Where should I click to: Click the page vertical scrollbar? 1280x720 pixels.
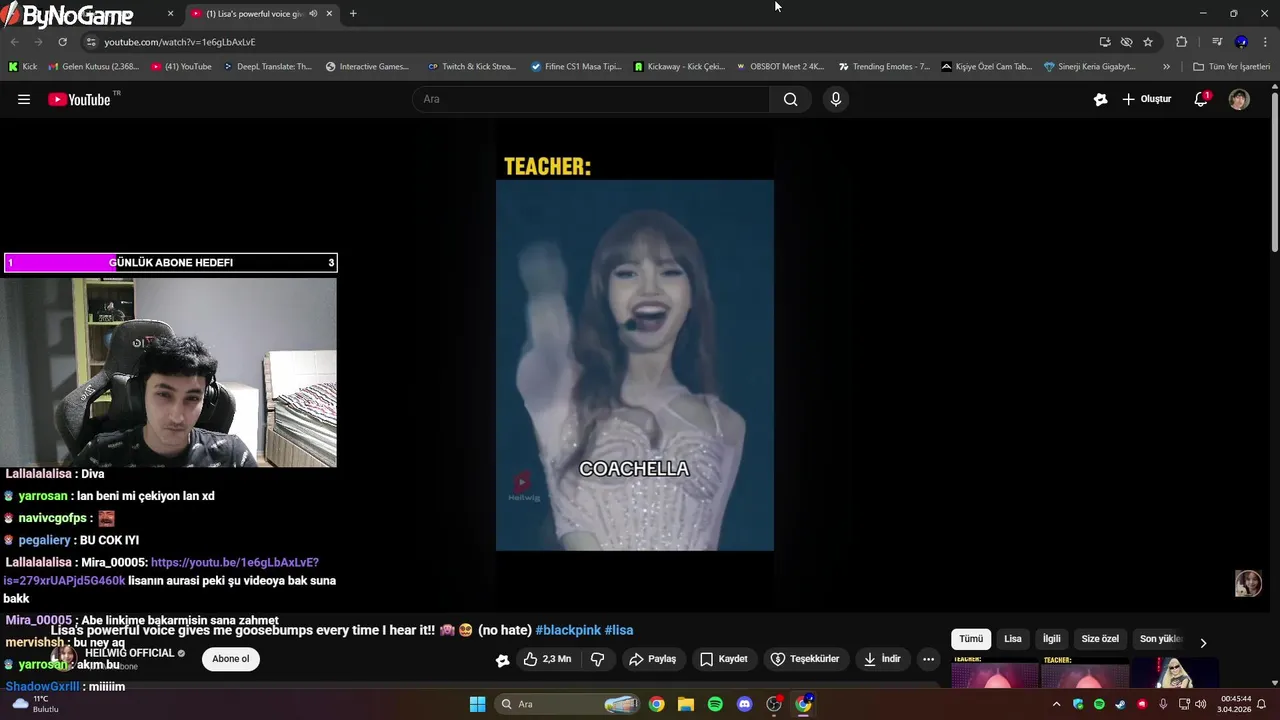click(1274, 170)
